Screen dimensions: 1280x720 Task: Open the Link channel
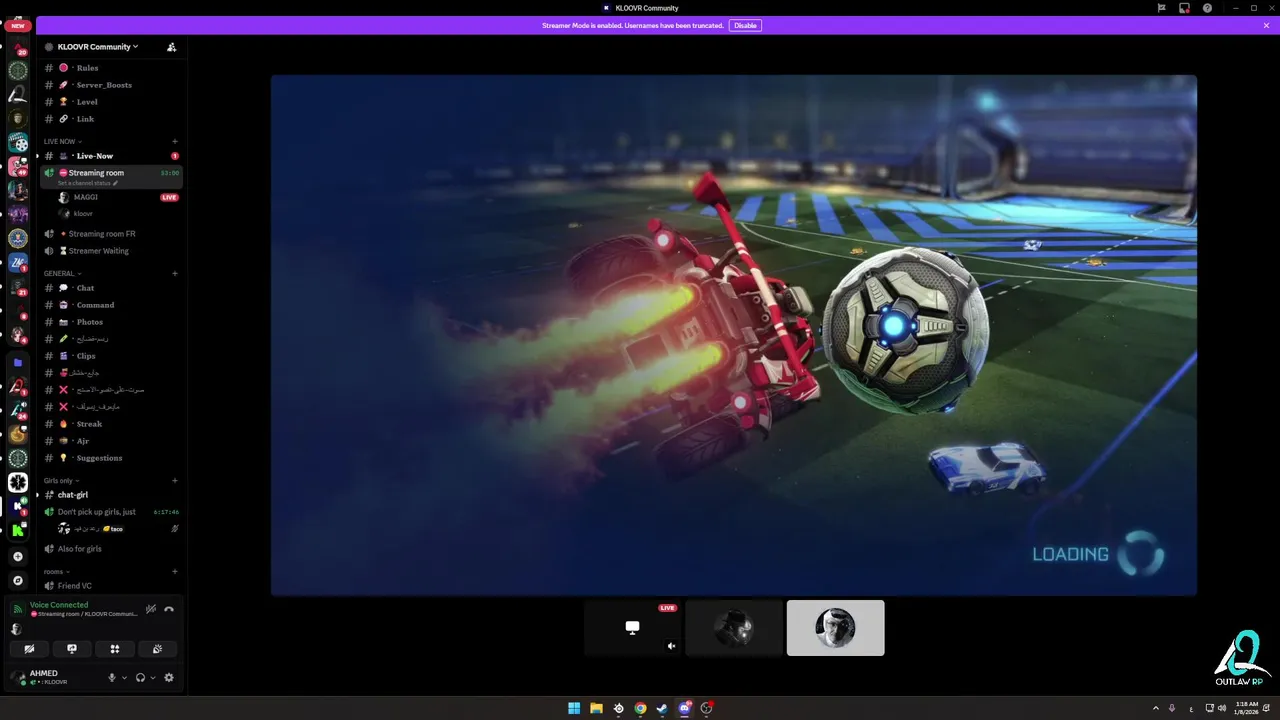pos(112,119)
